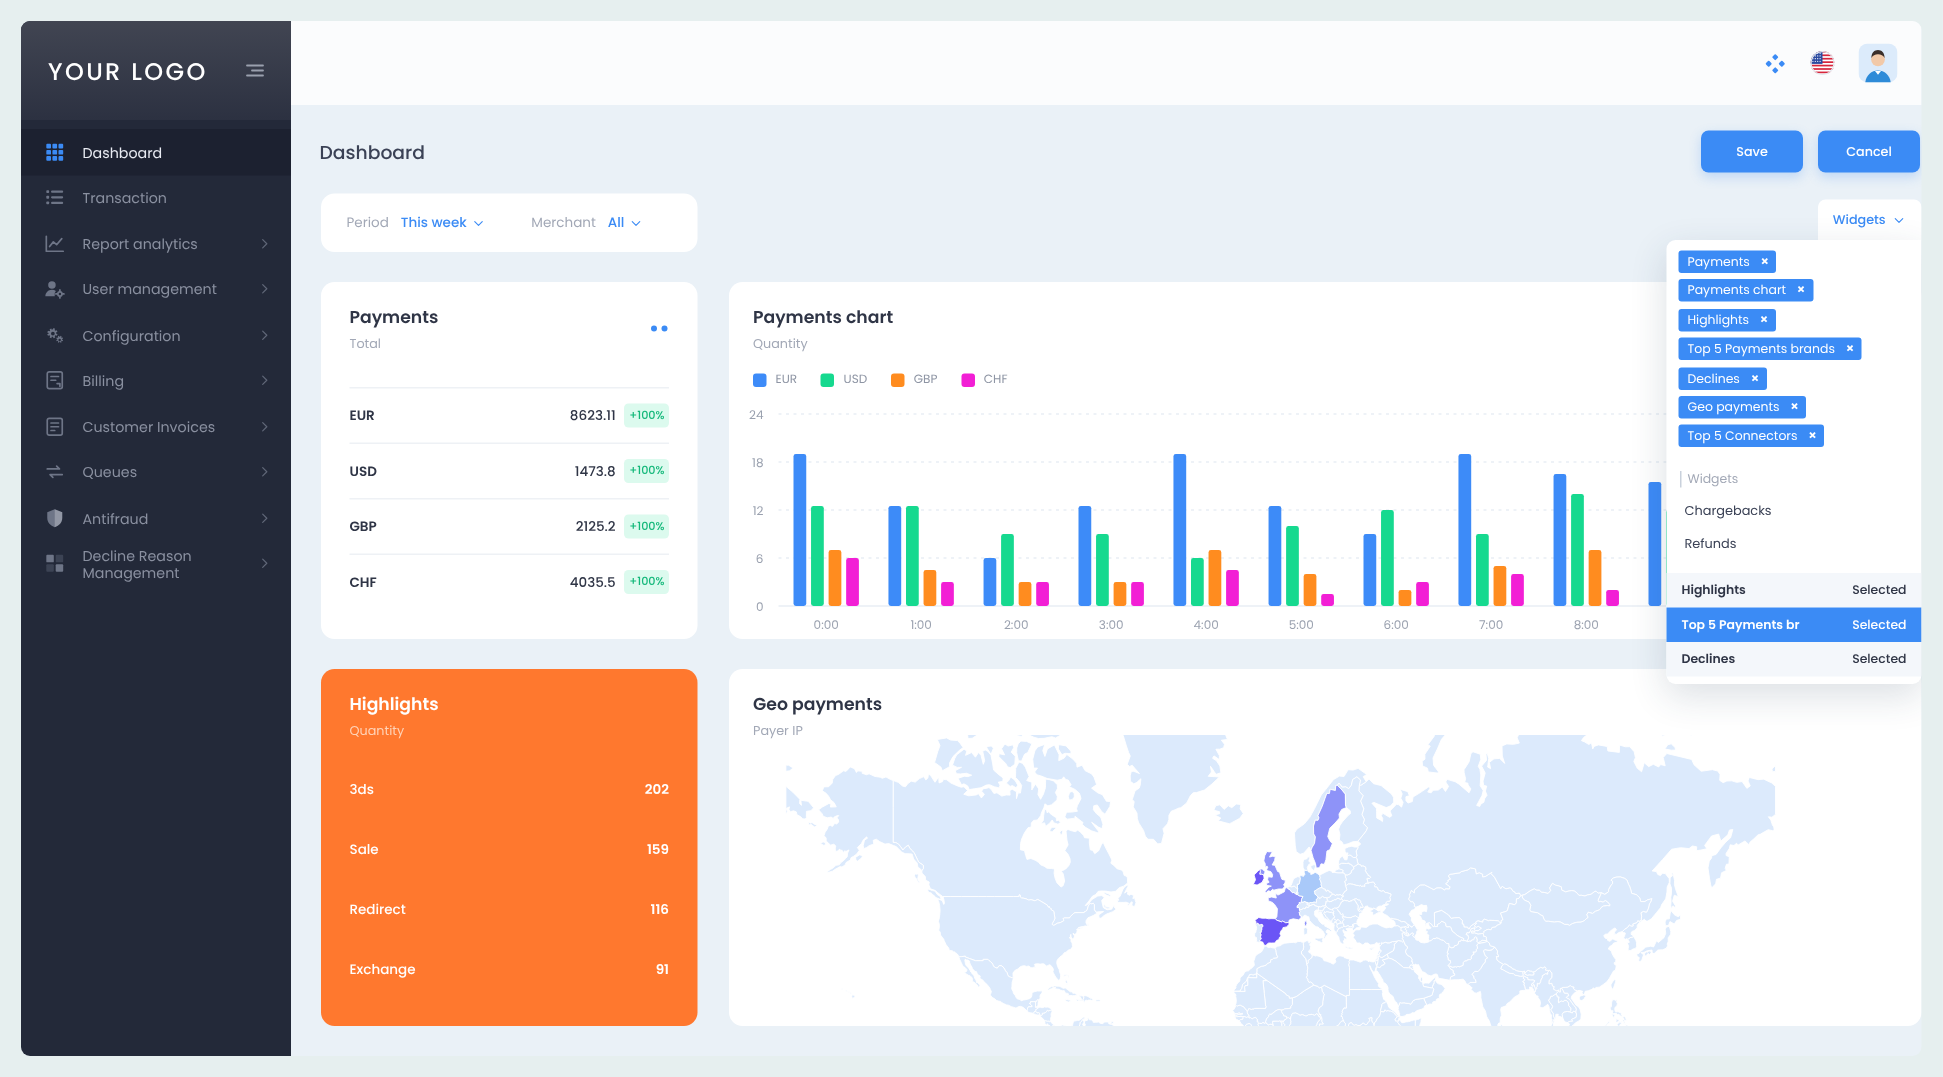Click the Antifraud shield icon

coord(55,518)
